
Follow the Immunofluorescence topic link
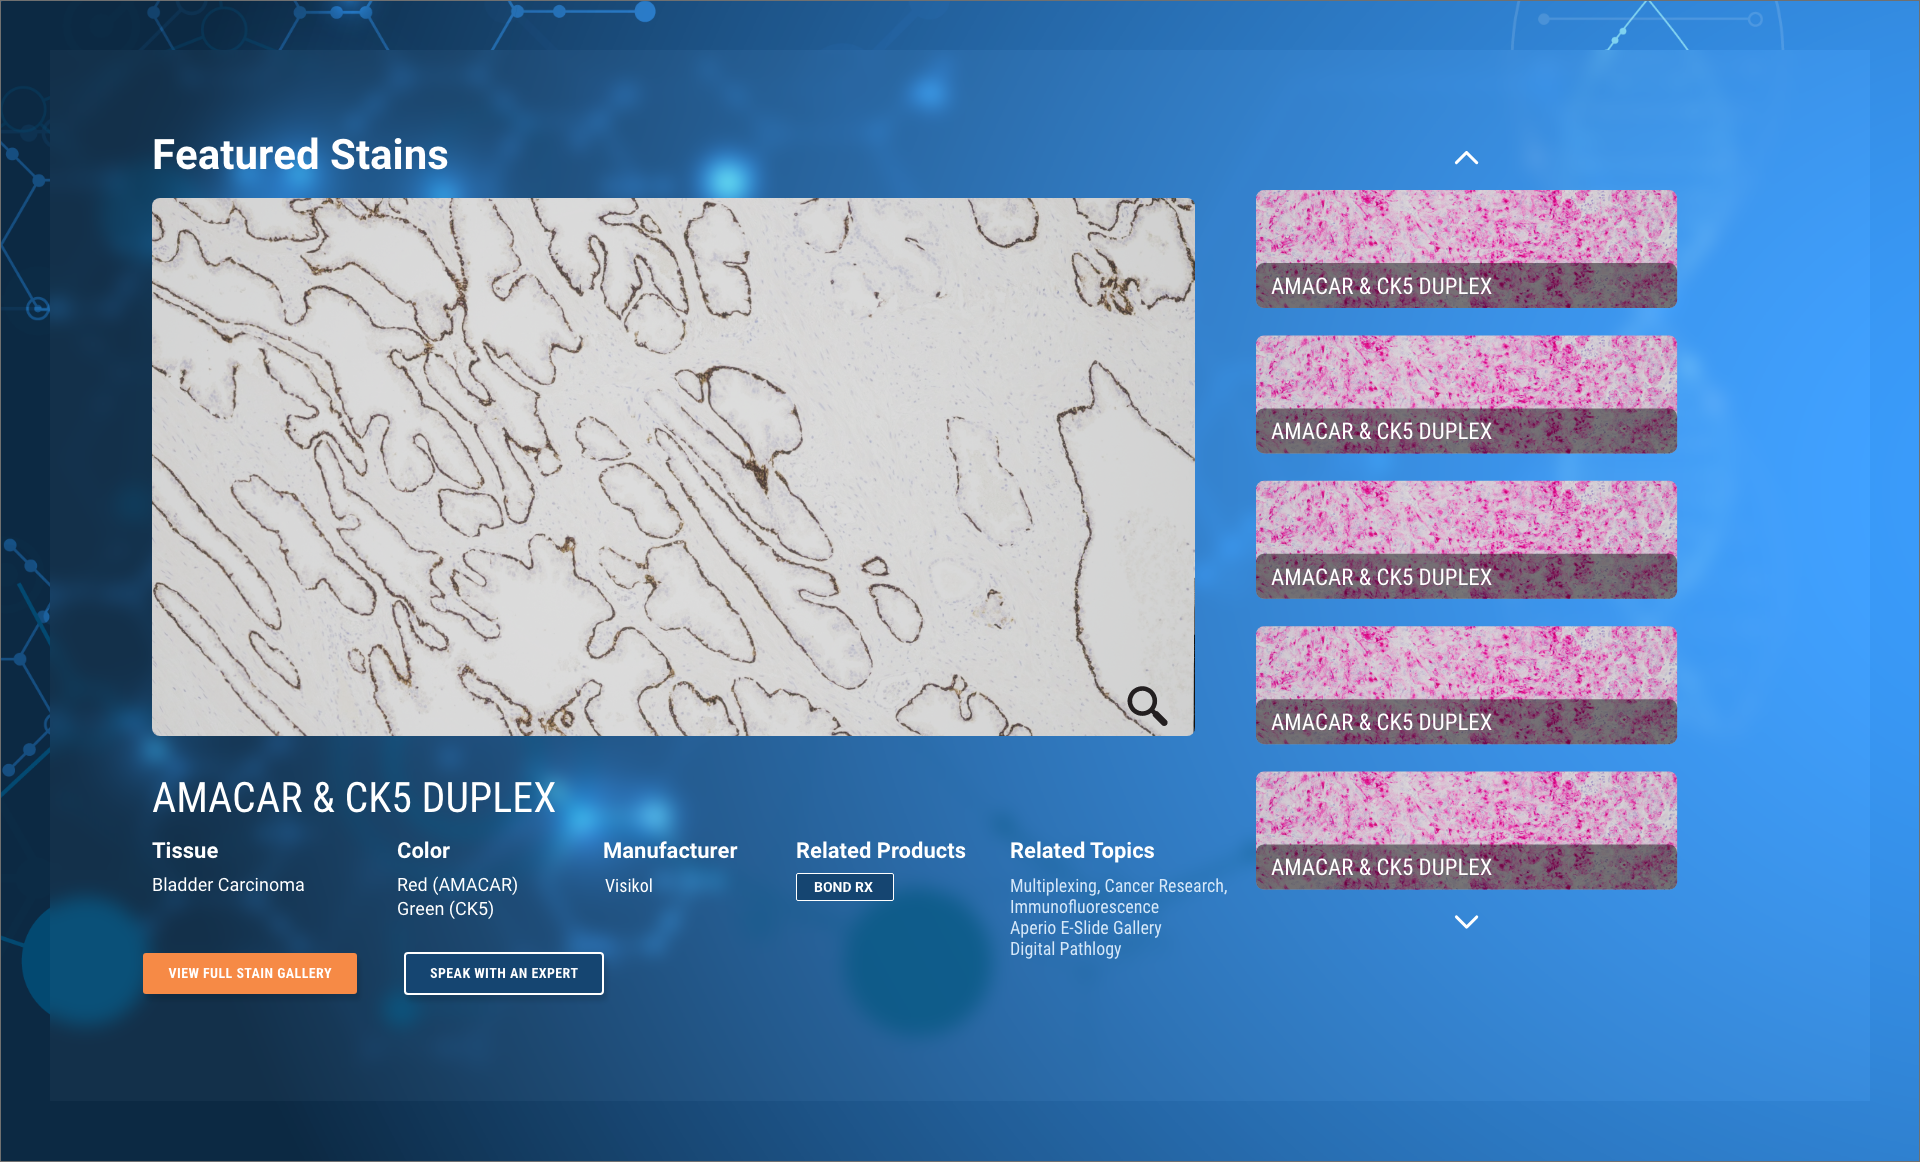[1084, 907]
